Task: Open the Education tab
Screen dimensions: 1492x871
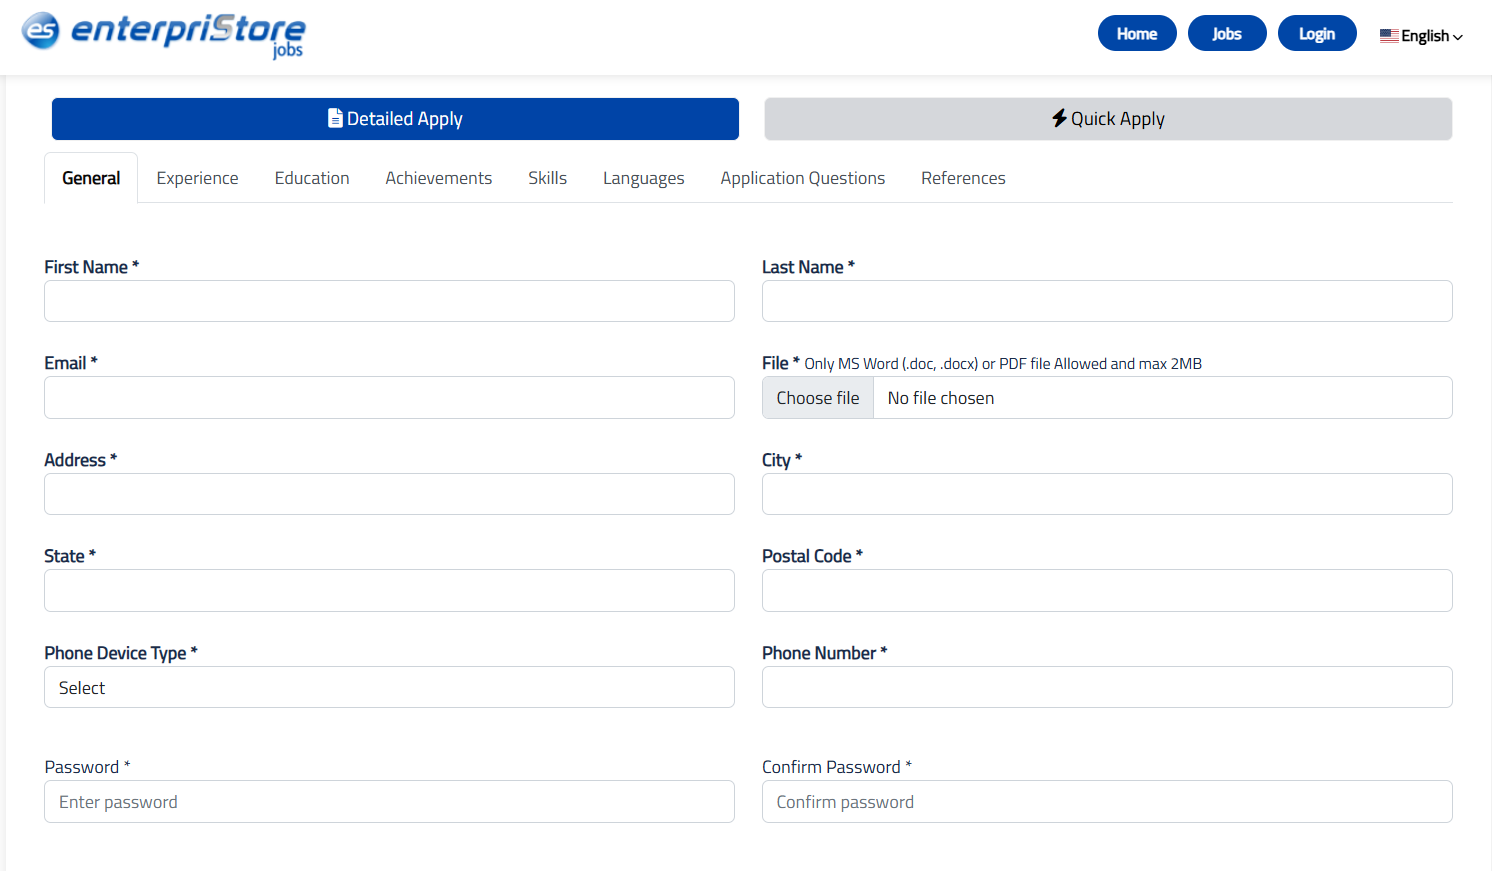Action: click(x=312, y=178)
